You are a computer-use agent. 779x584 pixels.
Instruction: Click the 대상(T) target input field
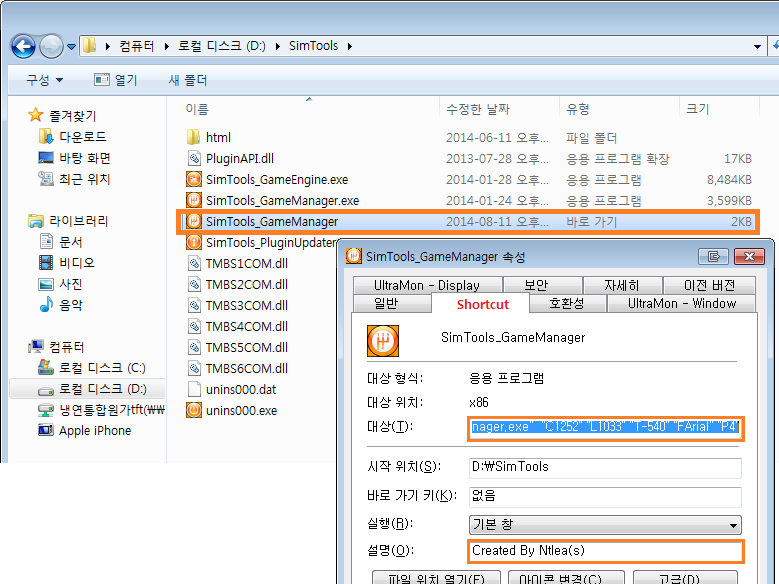[x=605, y=427]
